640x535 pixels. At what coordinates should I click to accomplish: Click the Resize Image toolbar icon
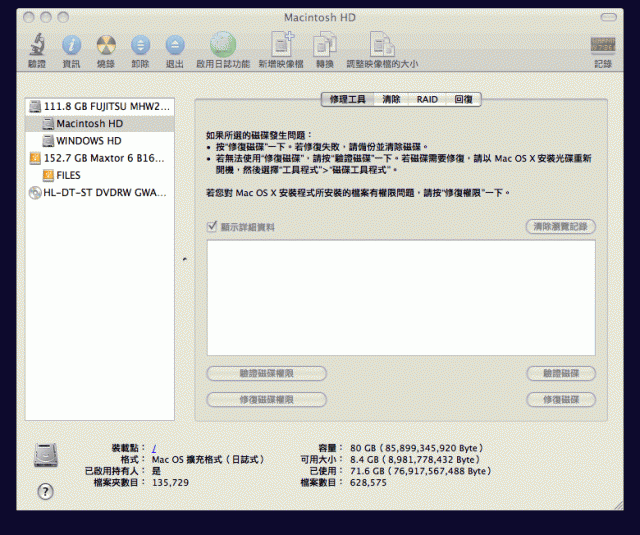(382, 44)
